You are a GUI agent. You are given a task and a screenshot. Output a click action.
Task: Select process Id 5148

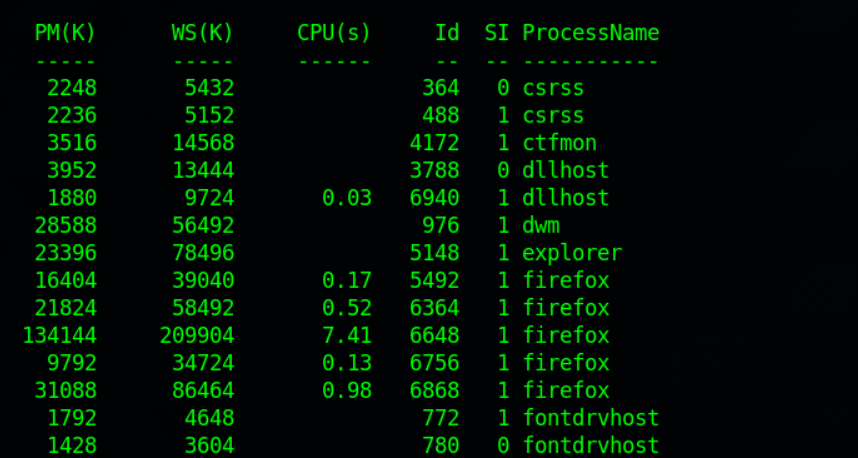434,253
